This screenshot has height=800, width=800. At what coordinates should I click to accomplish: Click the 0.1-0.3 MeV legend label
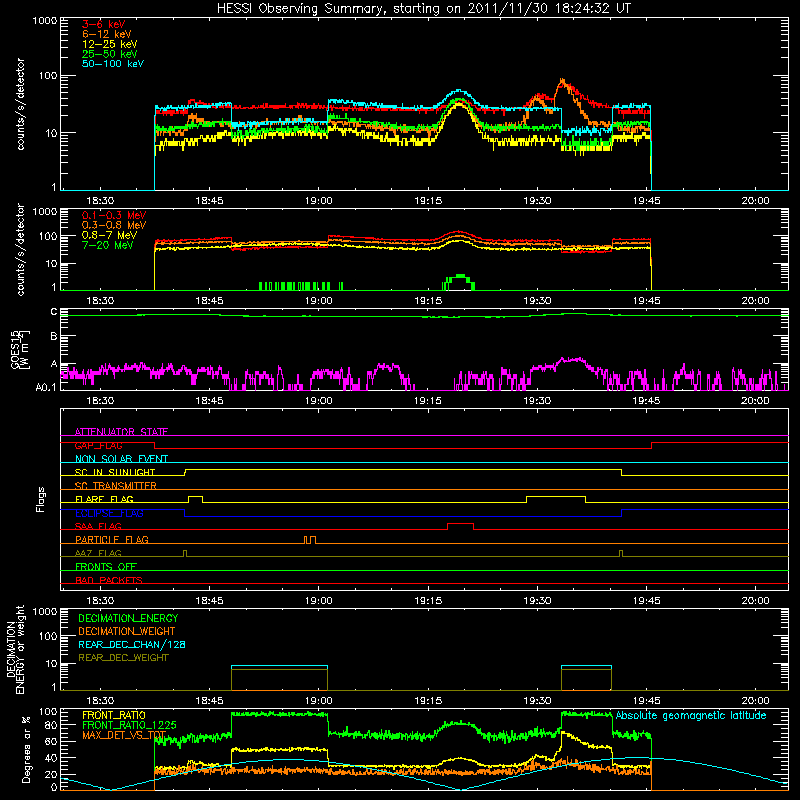coord(114,215)
